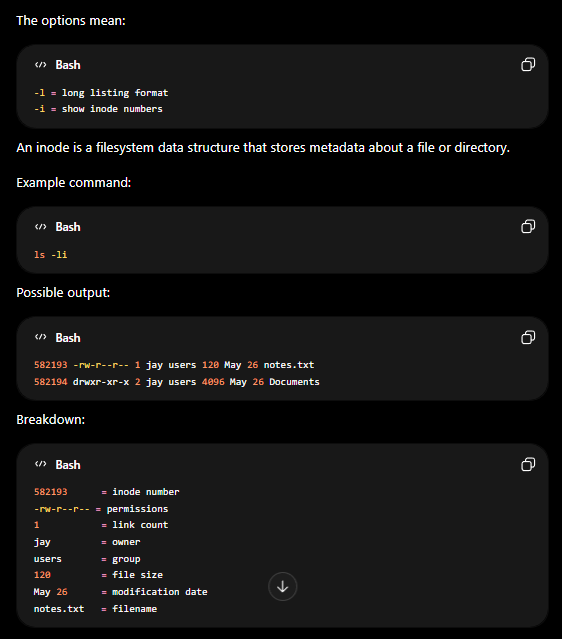The image size is (562, 639).
Task: Click code icon beside 'ls -li' block
Action: coord(40,227)
